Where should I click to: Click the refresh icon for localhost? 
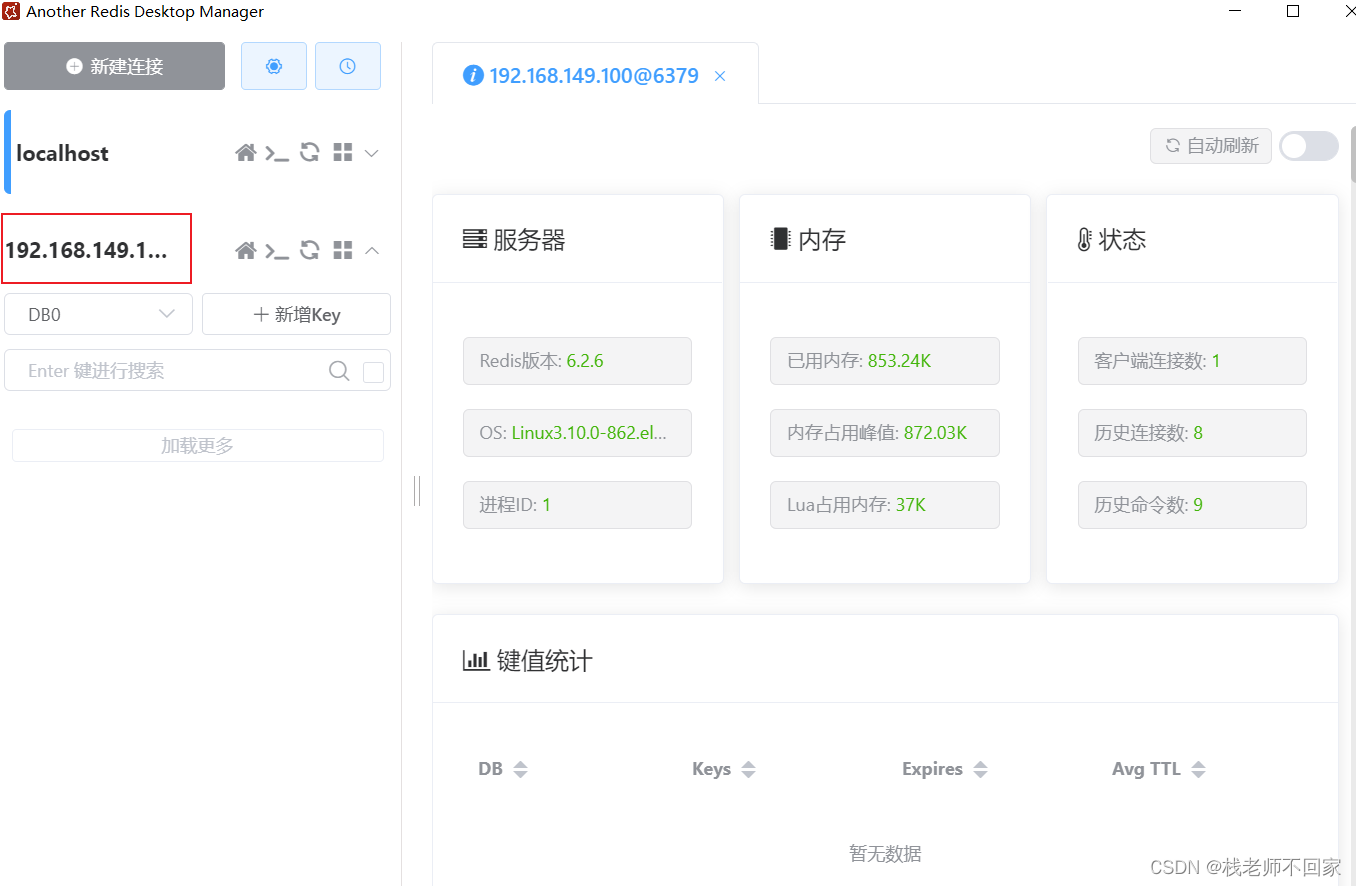(x=310, y=153)
